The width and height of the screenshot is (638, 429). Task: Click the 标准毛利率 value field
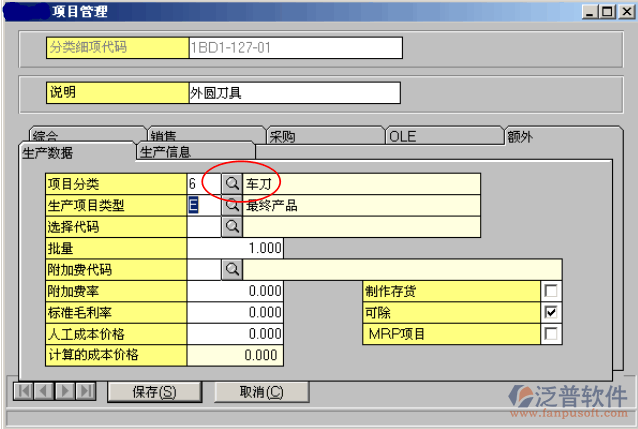coord(235,313)
